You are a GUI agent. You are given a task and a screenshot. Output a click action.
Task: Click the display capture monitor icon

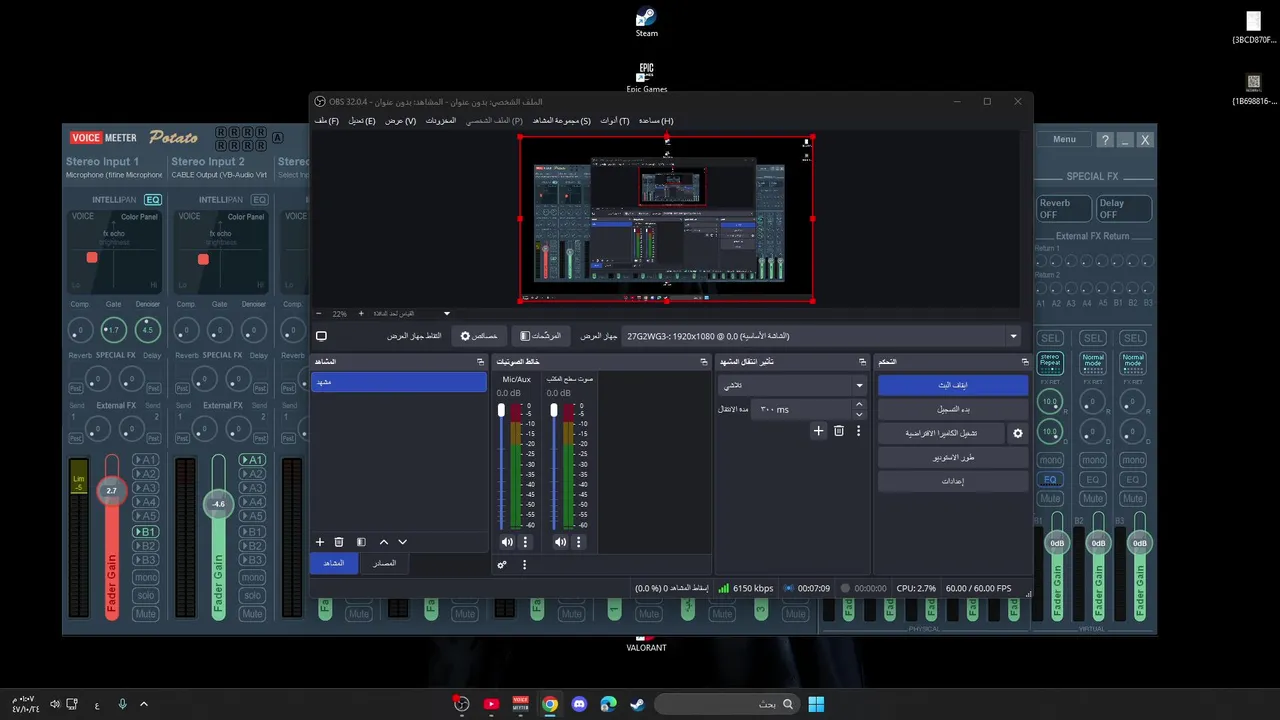coord(321,336)
